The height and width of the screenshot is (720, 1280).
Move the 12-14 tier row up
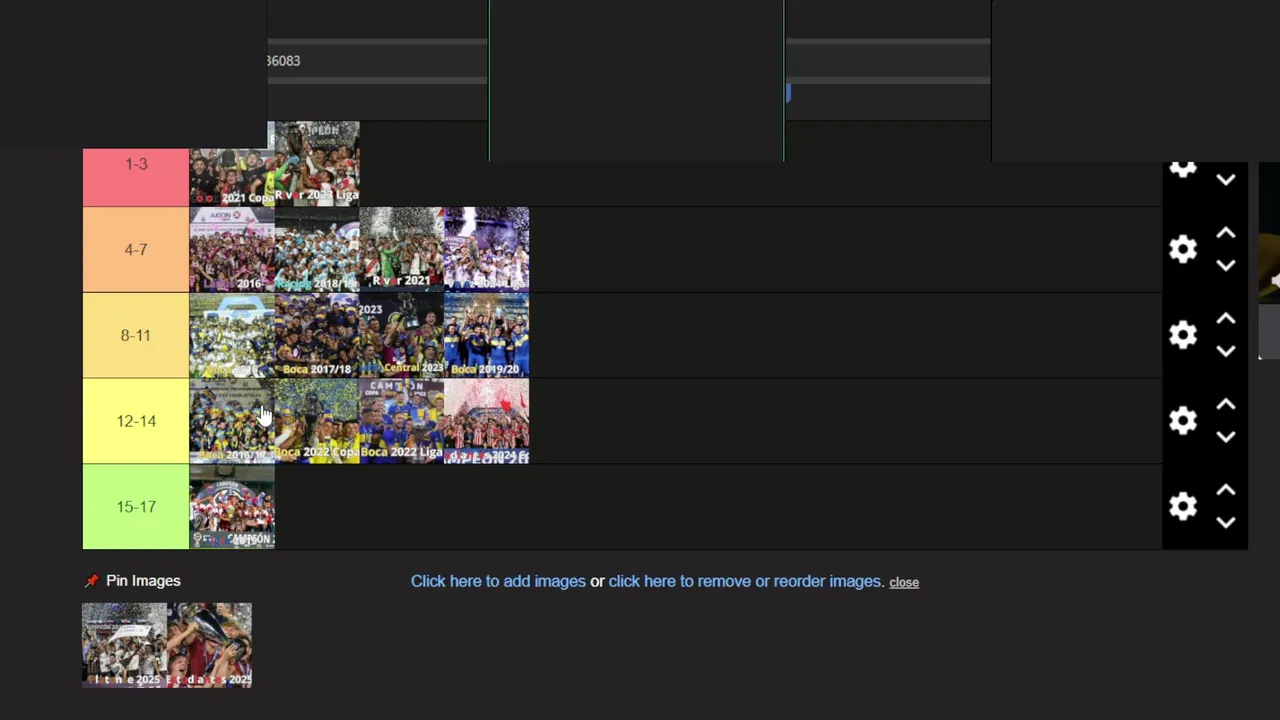[x=1226, y=405]
